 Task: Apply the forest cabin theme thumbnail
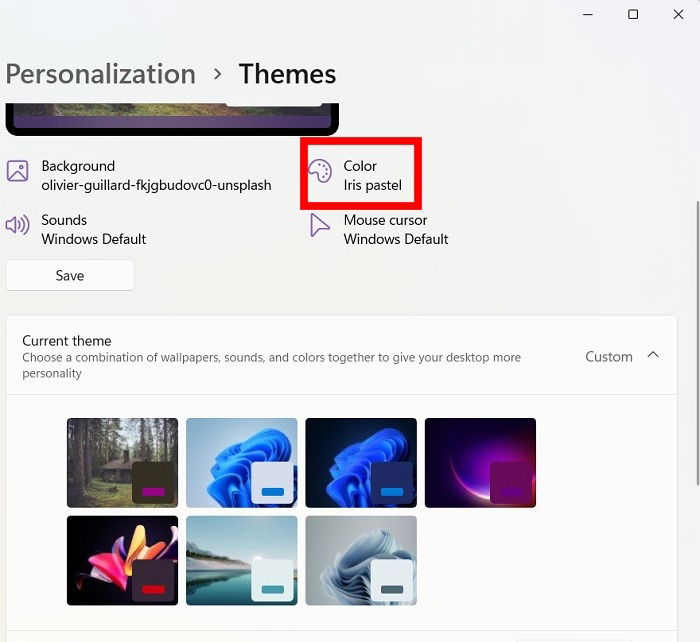pos(122,463)
